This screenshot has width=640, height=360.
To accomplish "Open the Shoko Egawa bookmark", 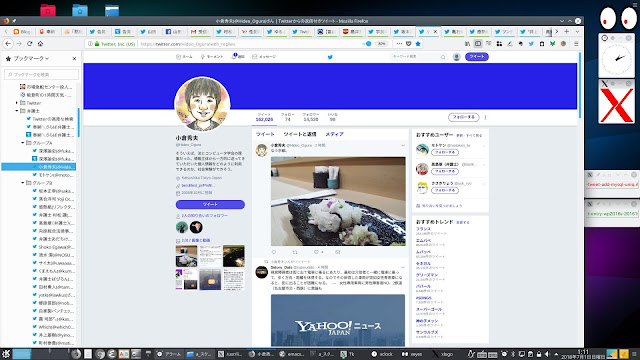I will click(x=53, y=247).
